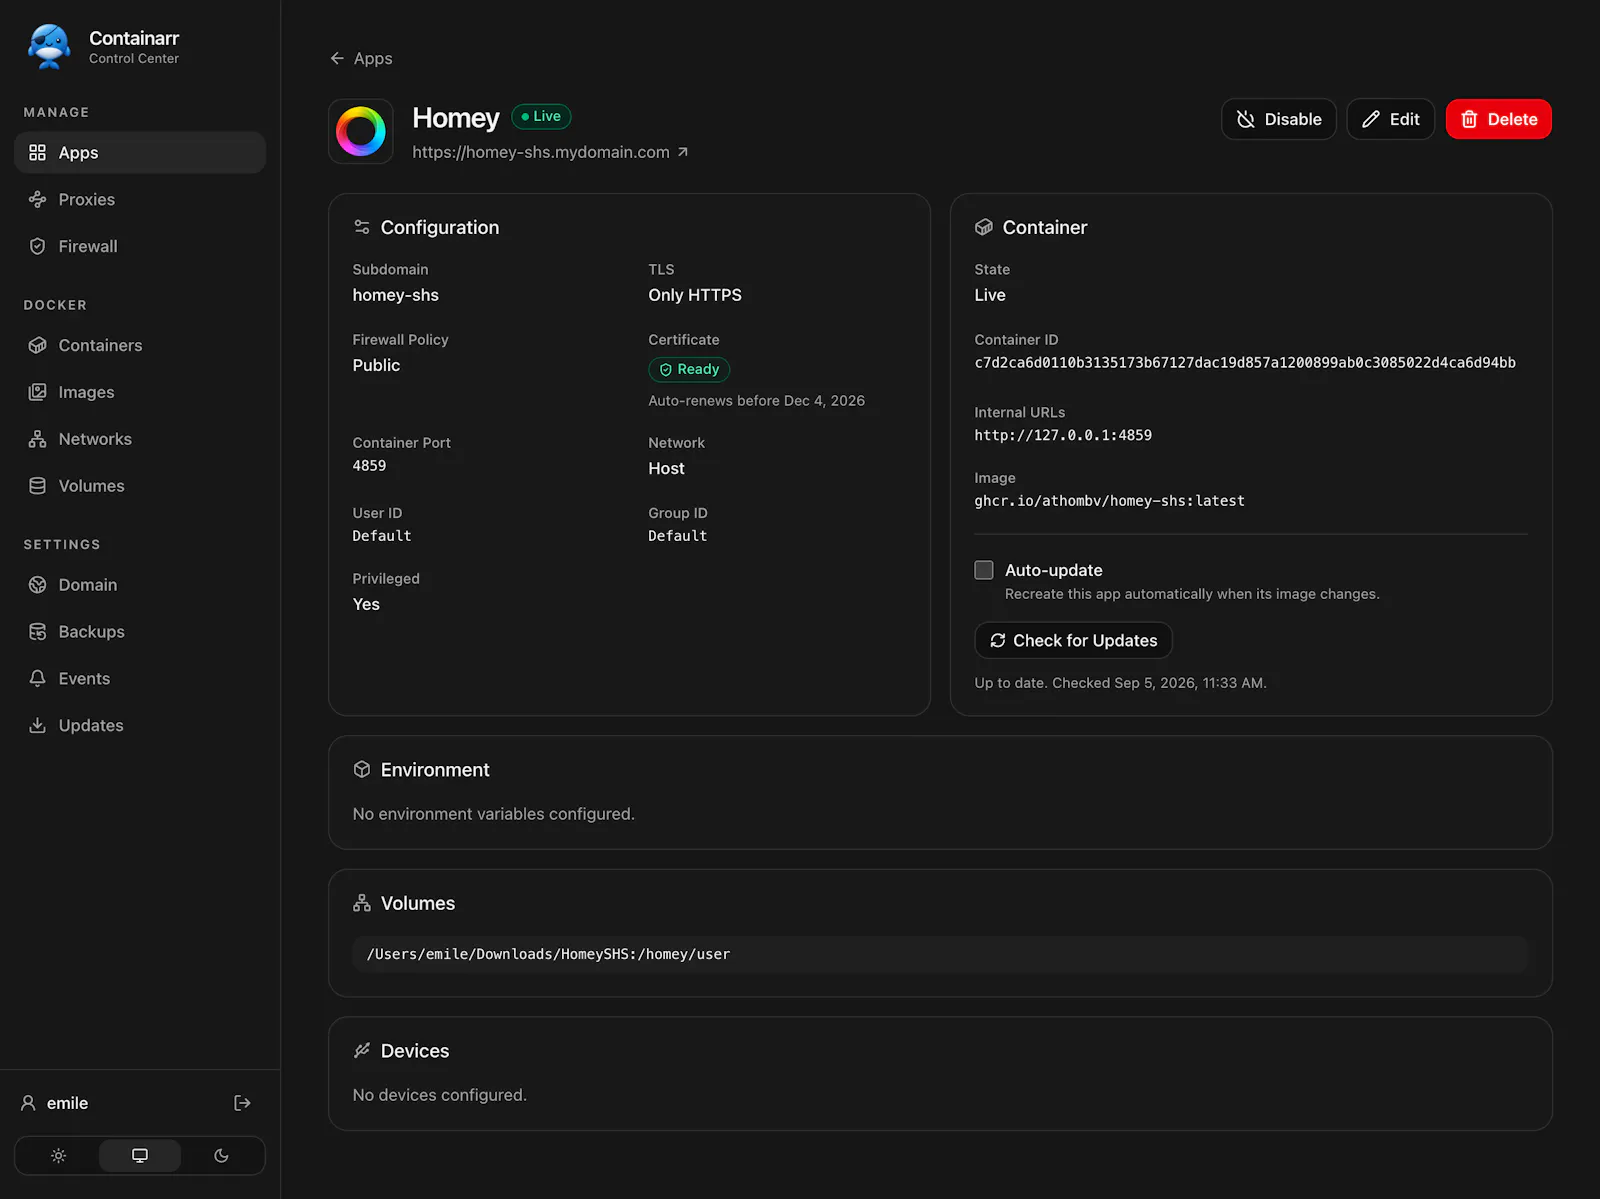Click the logout icon next to emile

tap(242, 1103)
